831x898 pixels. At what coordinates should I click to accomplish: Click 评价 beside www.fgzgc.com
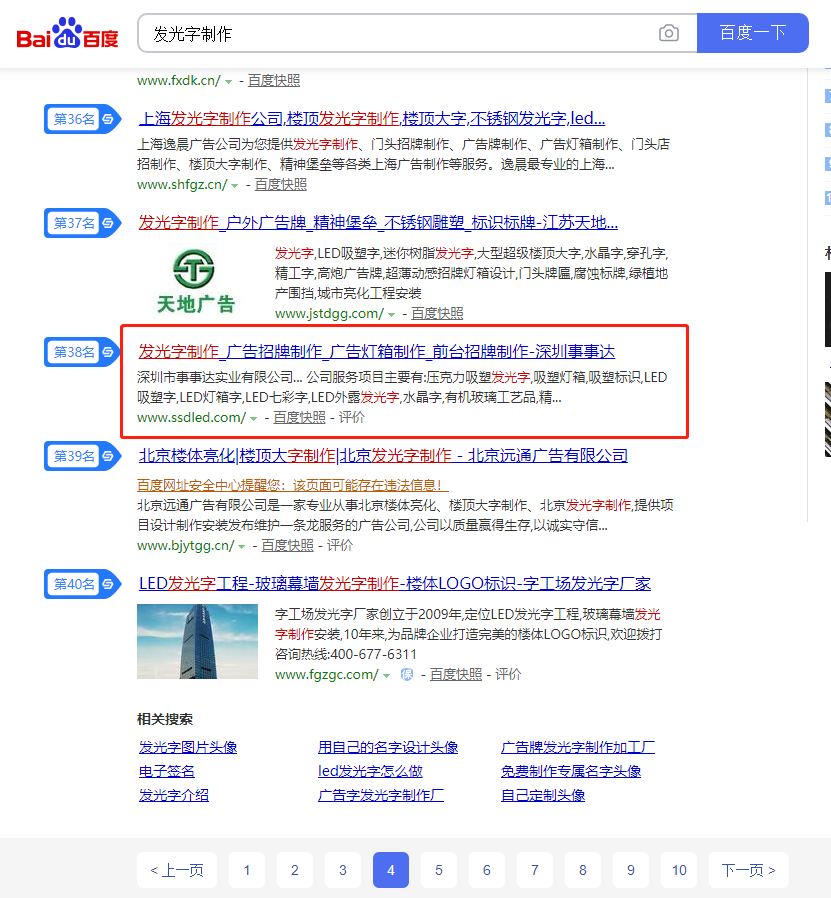[508, 674]
